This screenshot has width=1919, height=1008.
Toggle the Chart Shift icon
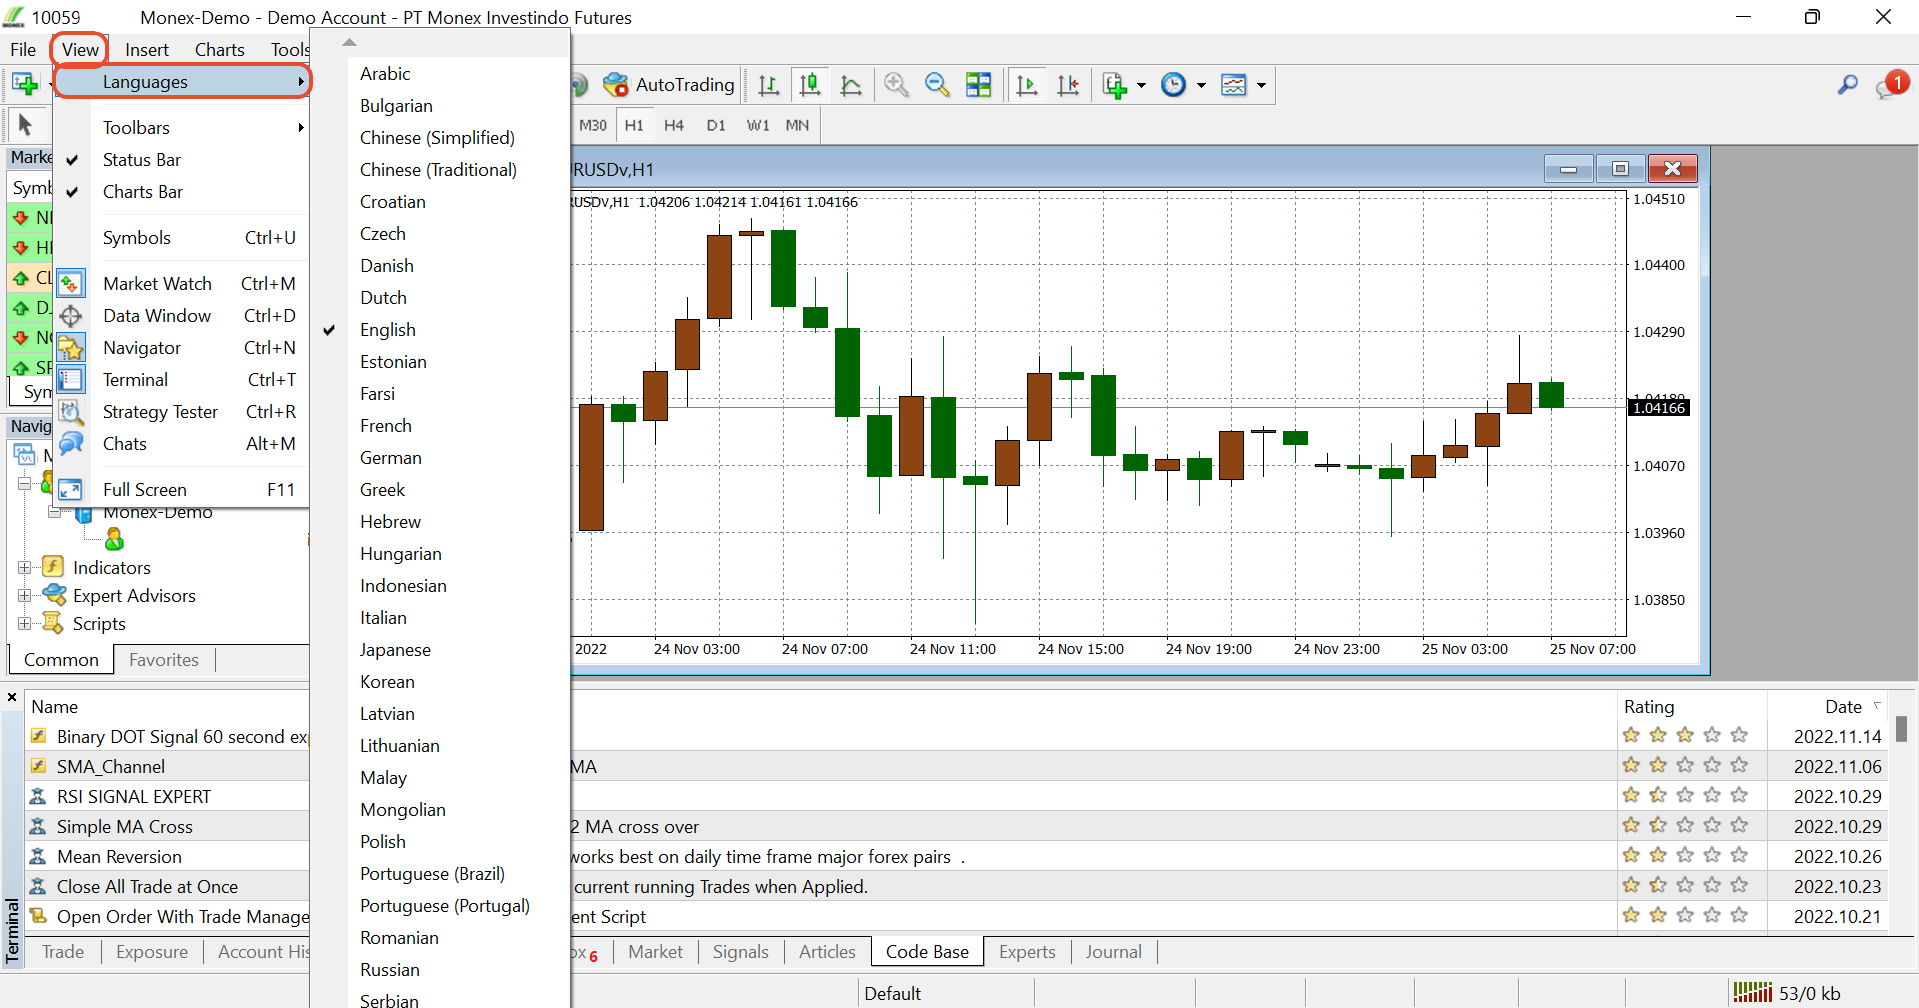point(1068,85)
